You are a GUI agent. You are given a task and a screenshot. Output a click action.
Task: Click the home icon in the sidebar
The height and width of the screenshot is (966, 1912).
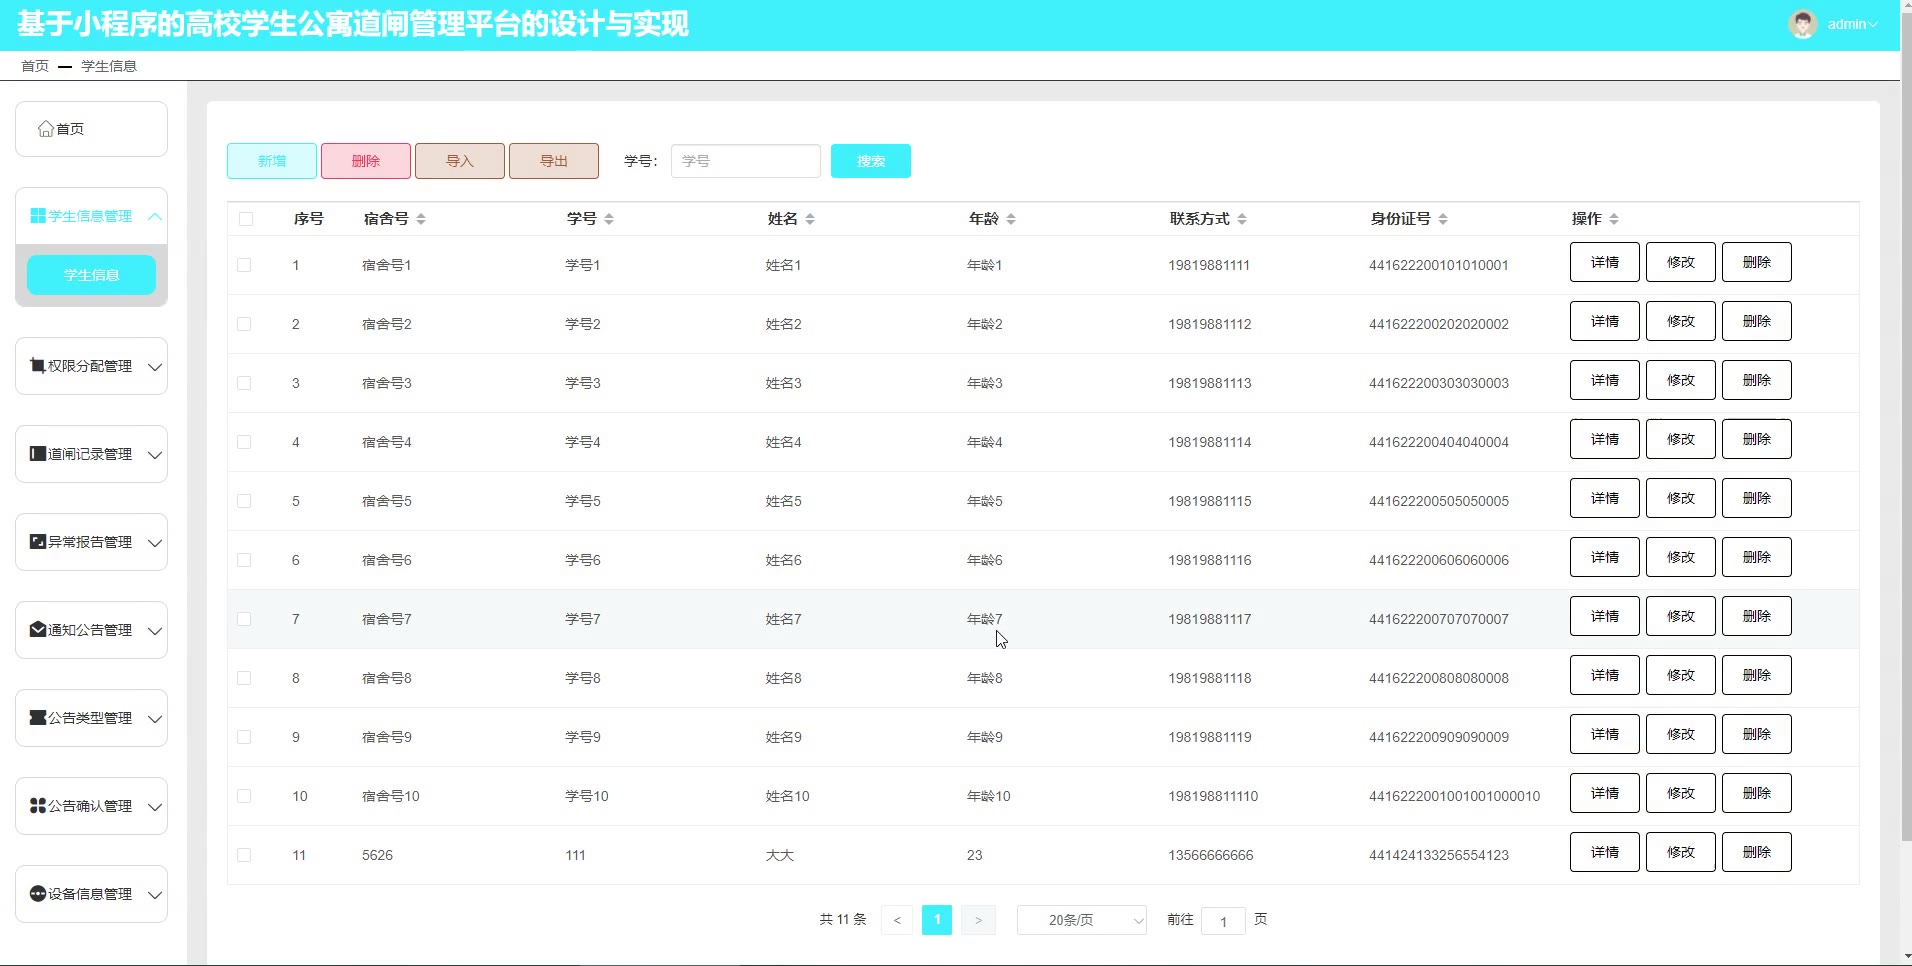click(45, 129)
